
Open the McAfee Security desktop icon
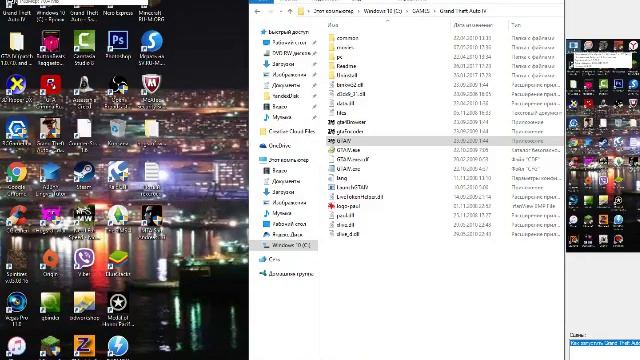tap(151, 91)
